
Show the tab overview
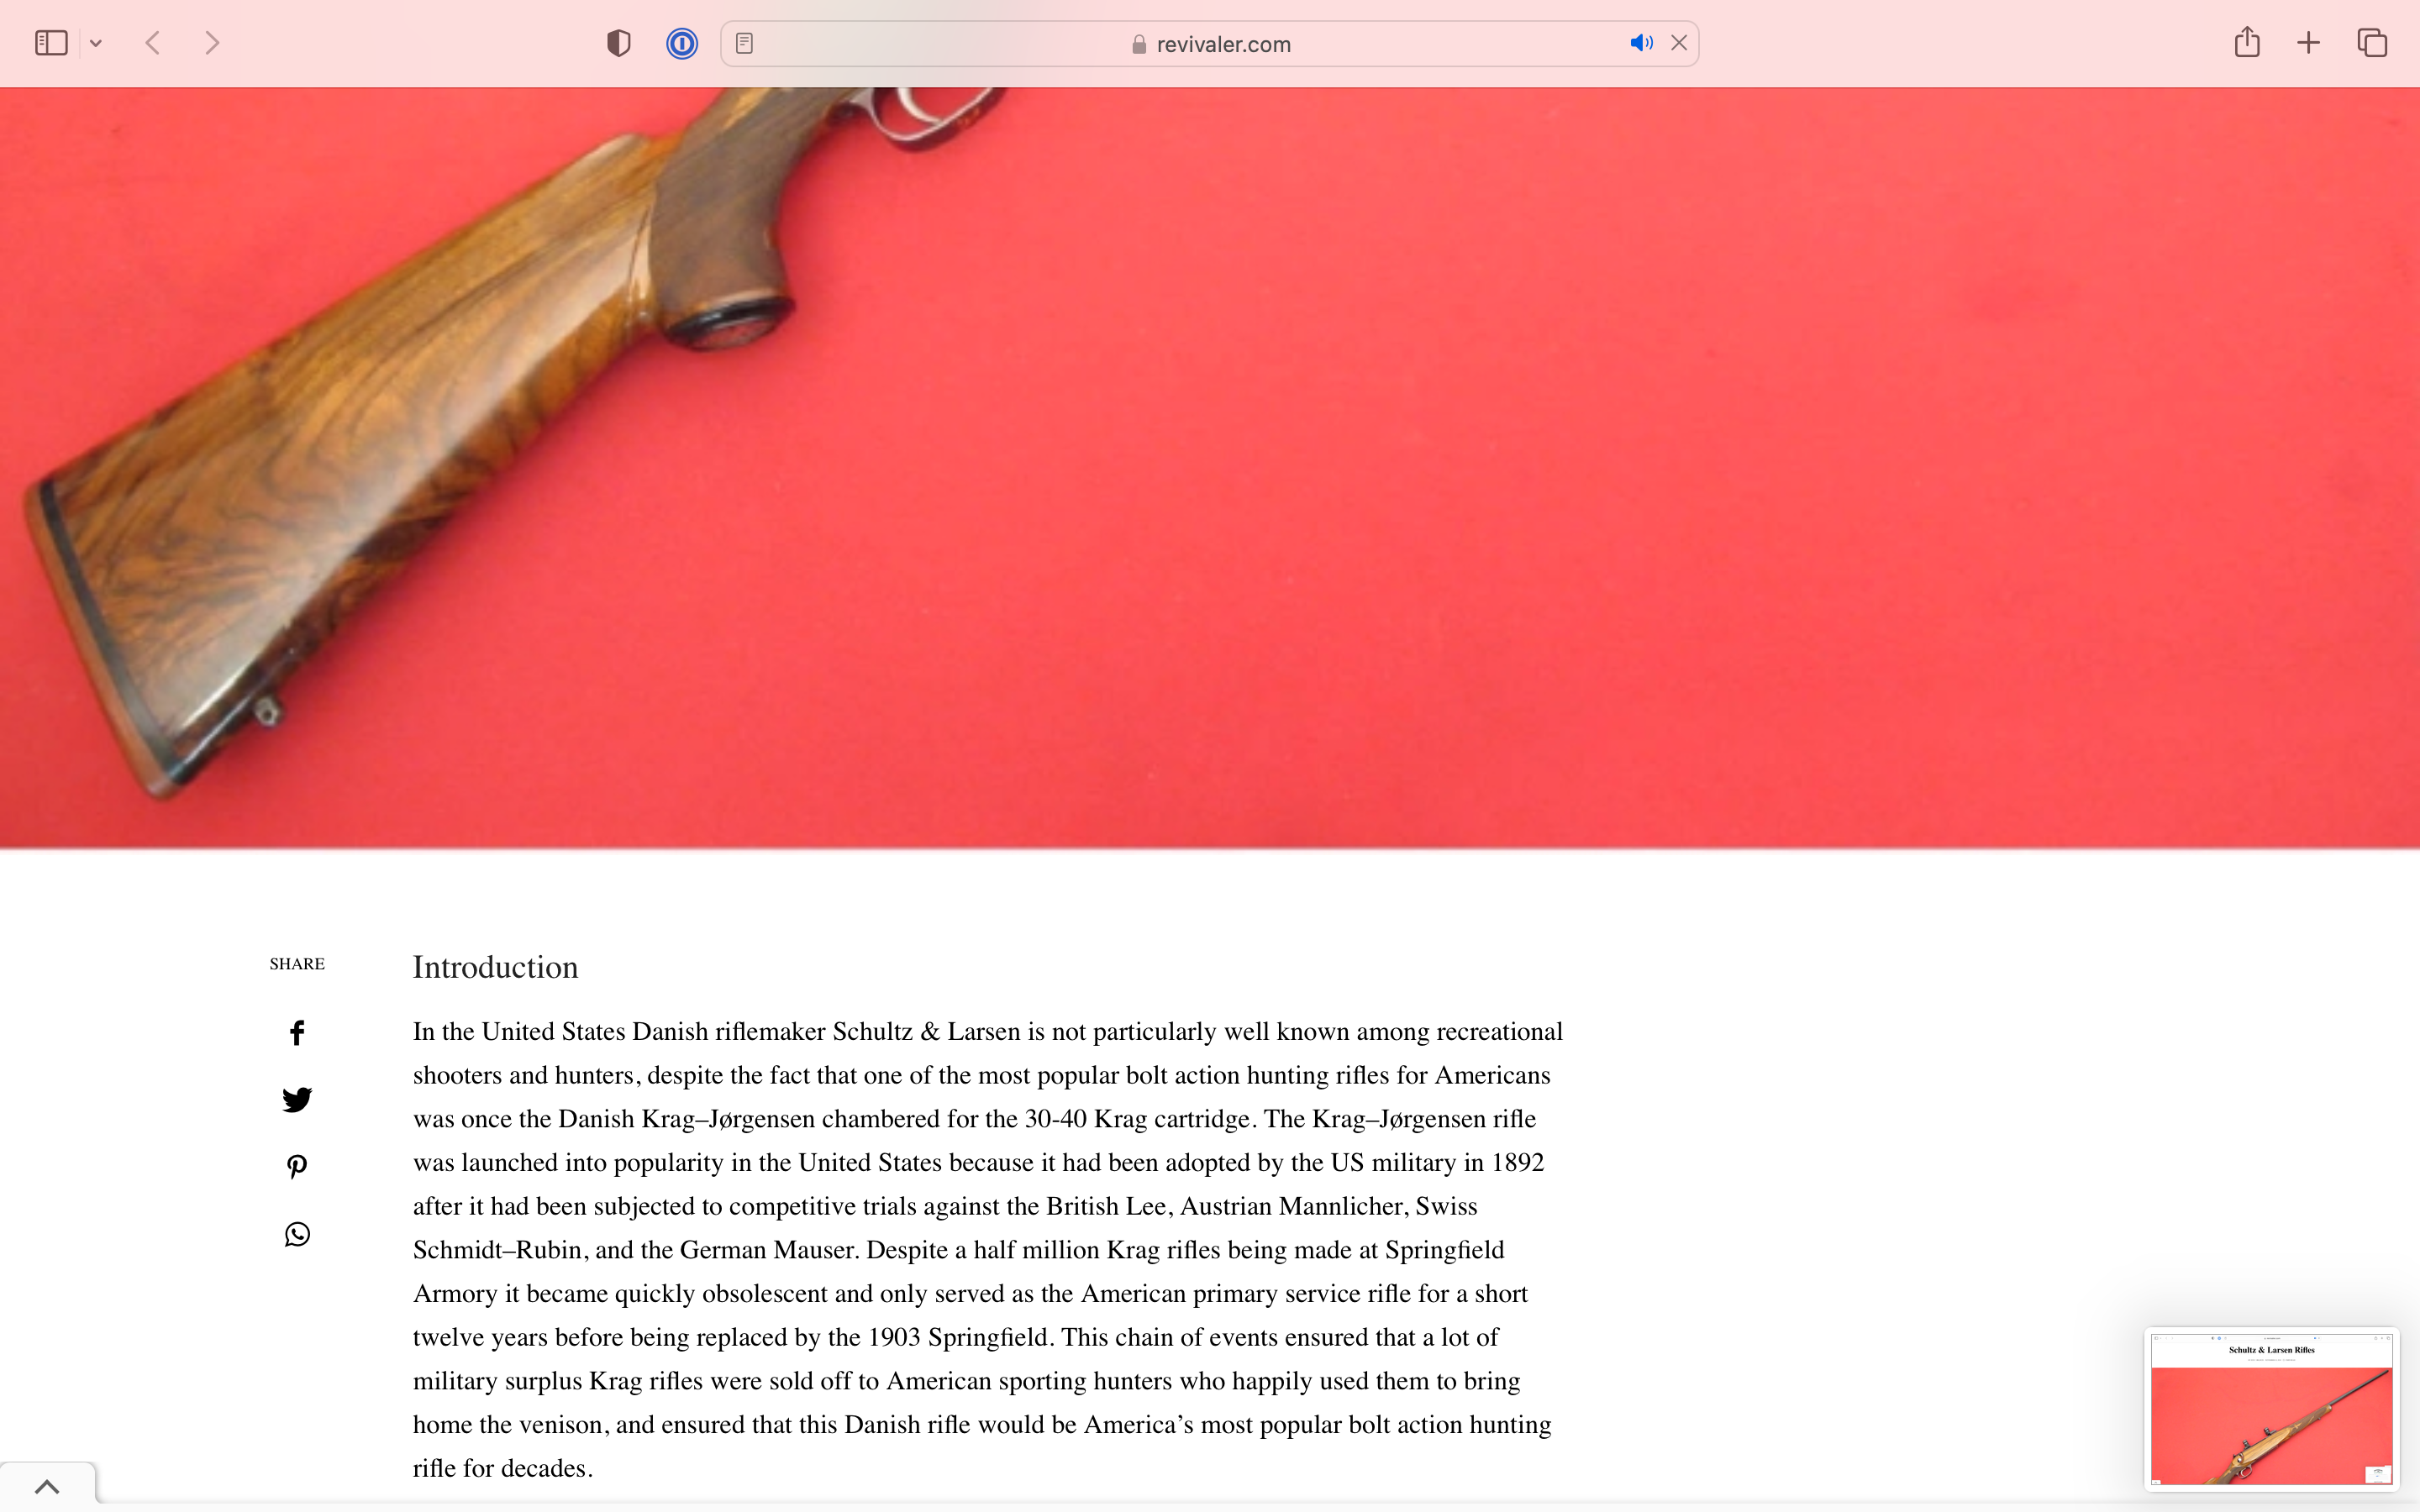(2372, 43)
